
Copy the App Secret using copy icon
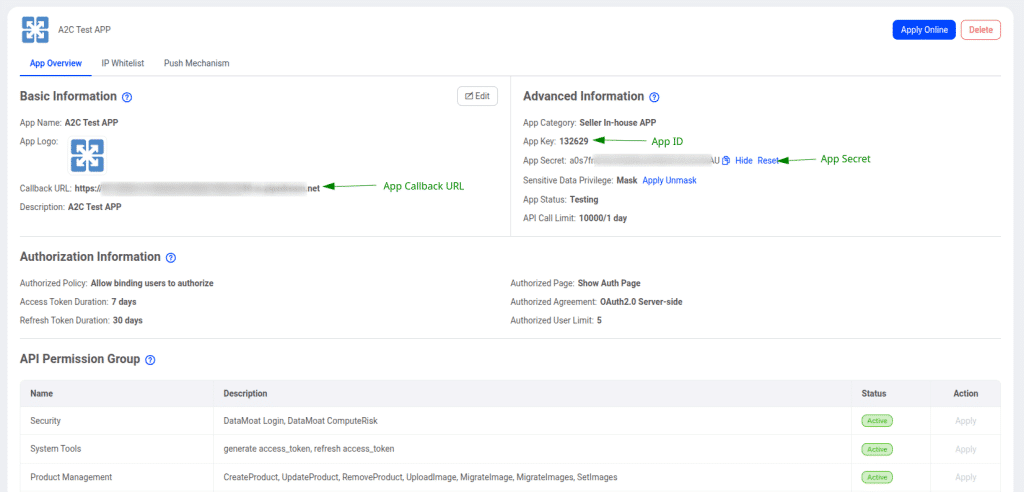tap(726, 160)
